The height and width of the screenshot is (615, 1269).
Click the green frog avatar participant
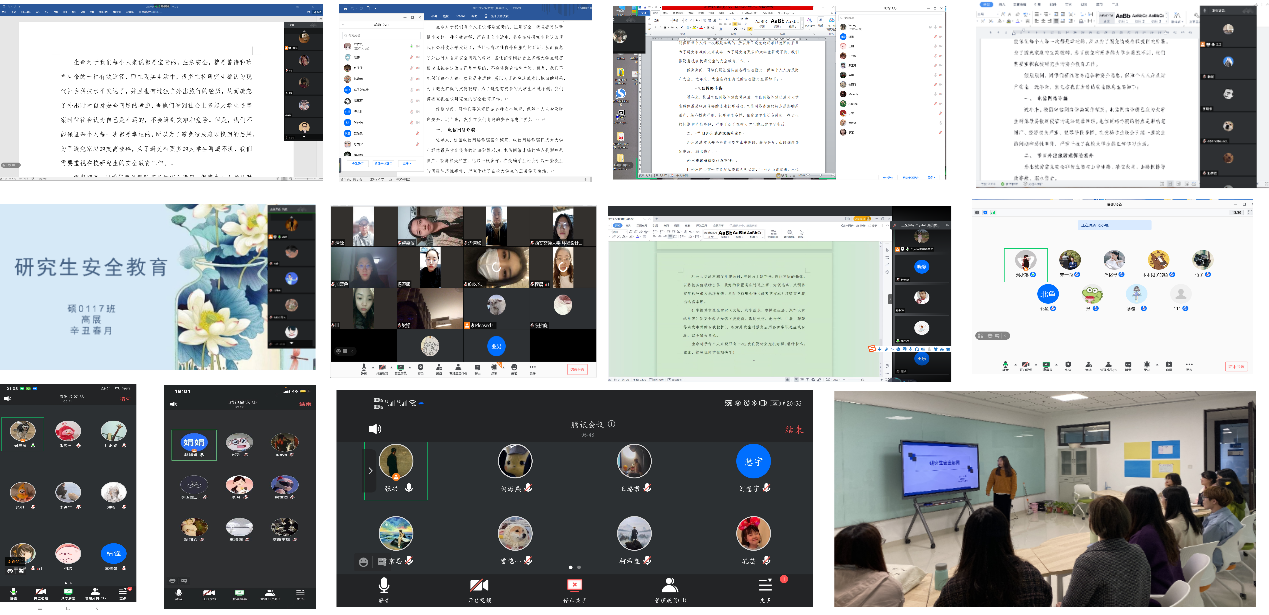coord(1092,295)
